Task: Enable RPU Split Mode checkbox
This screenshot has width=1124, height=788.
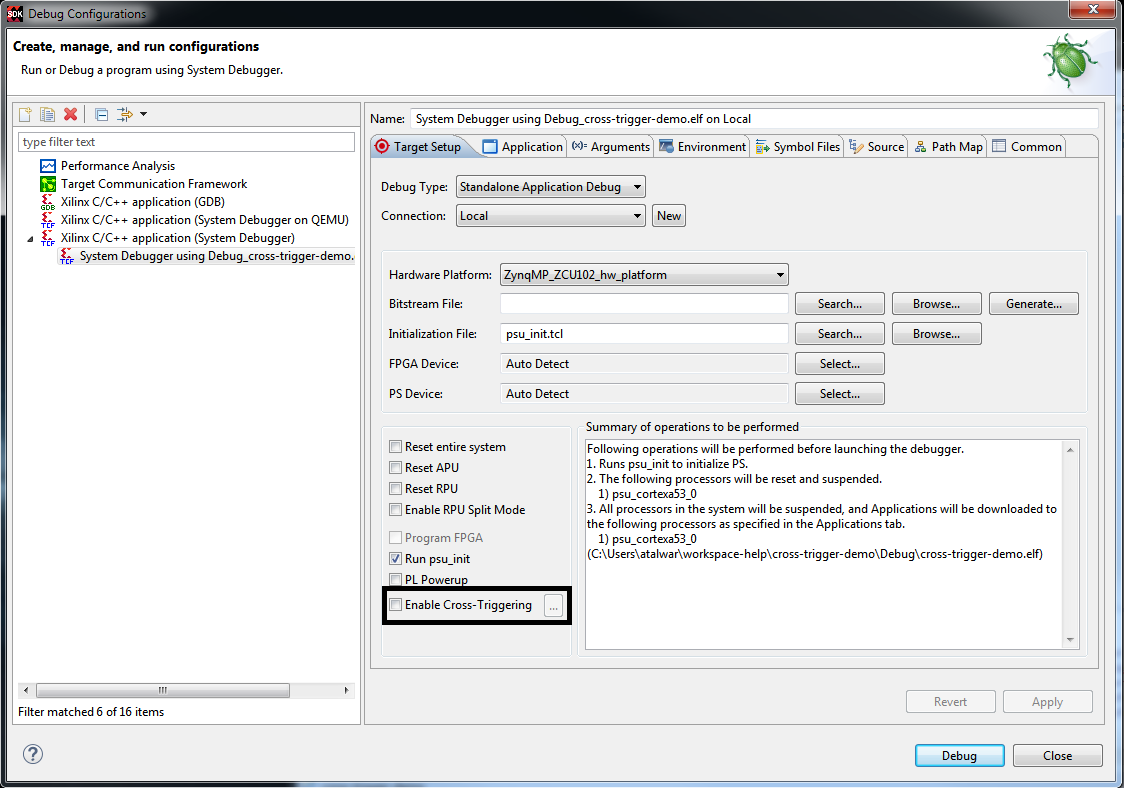Action: pos(395,510)
